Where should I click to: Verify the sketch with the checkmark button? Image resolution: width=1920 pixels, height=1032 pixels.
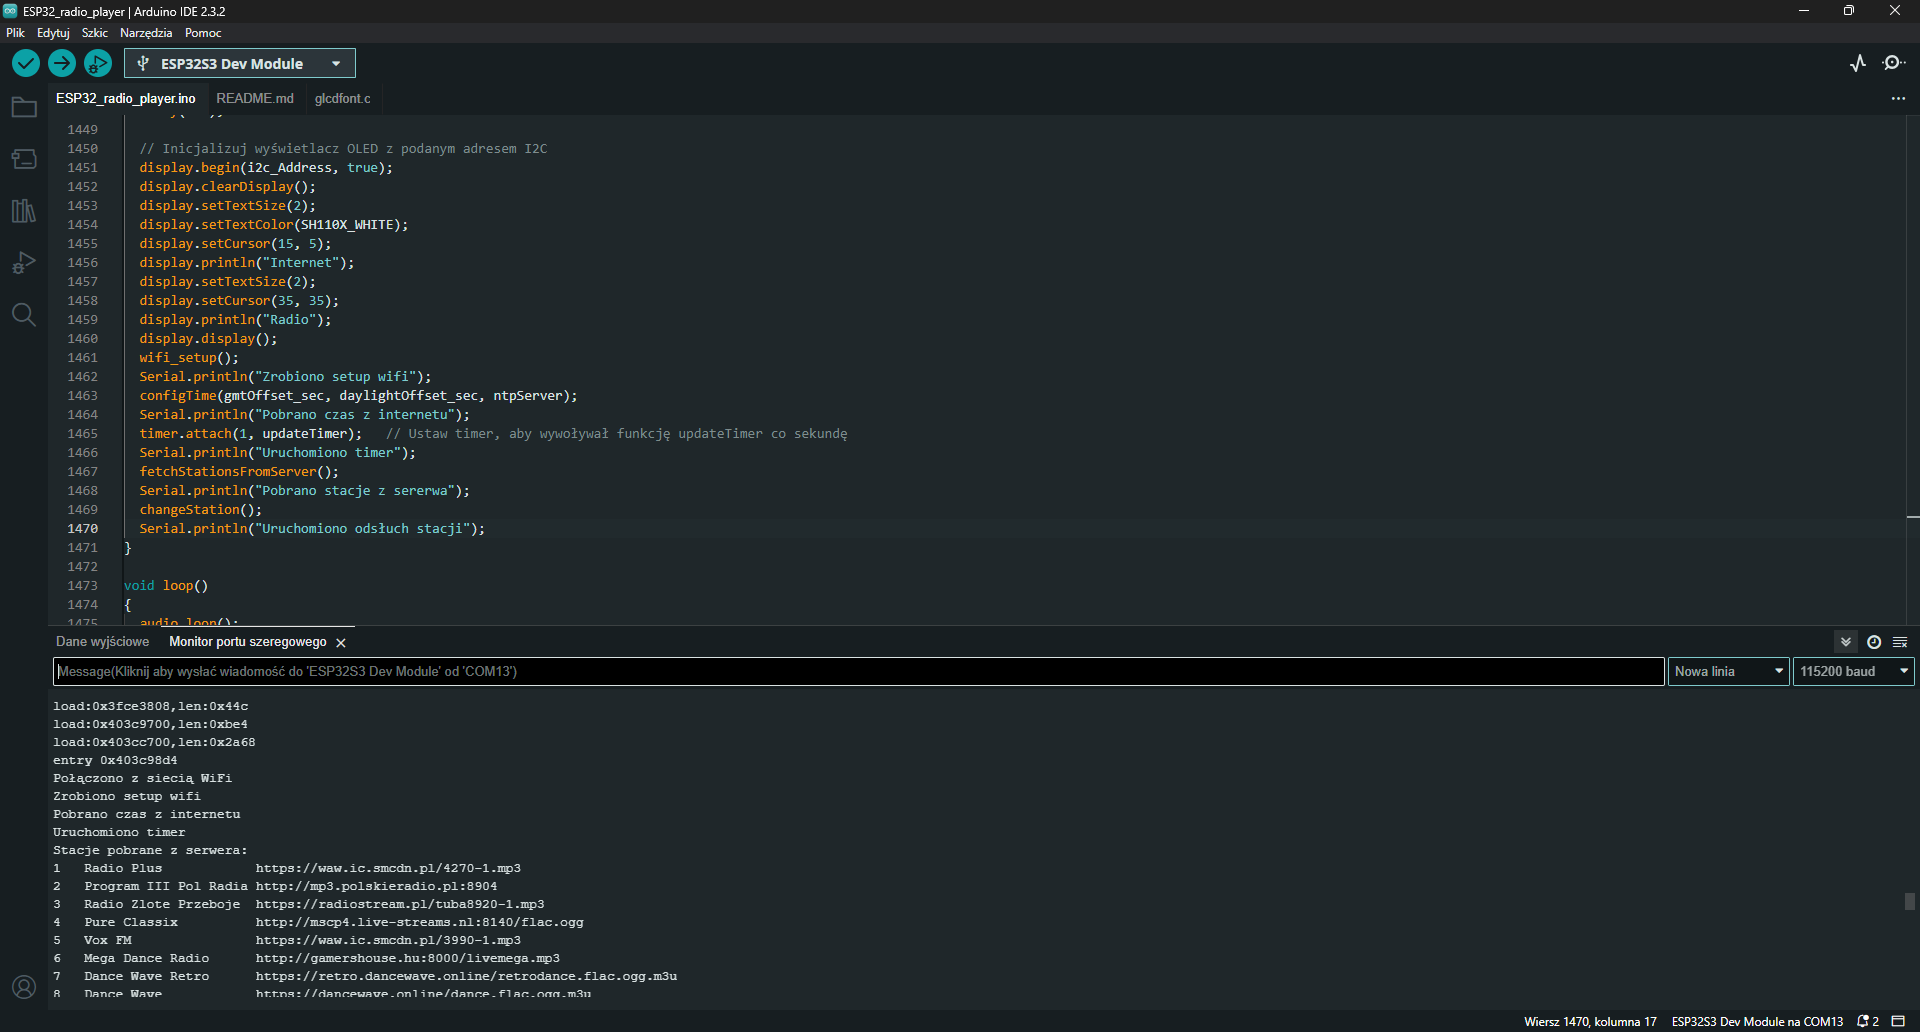pos(25,63)
